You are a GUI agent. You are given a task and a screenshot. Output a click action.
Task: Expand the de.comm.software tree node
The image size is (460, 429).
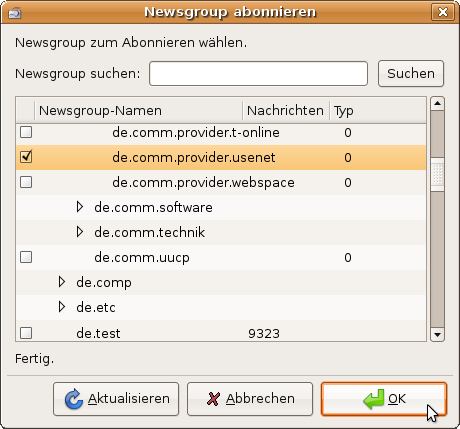80,207
